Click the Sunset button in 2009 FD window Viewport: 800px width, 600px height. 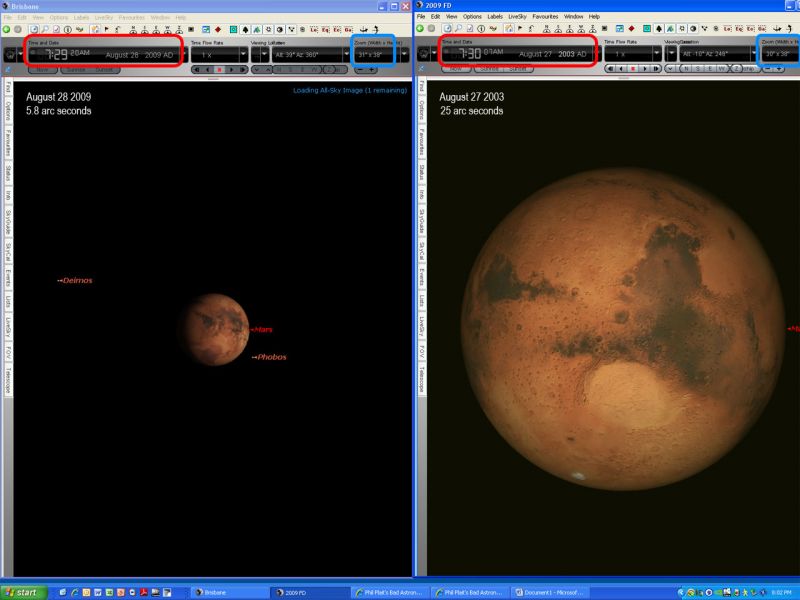pyautogui.click(x=518, y=69)
